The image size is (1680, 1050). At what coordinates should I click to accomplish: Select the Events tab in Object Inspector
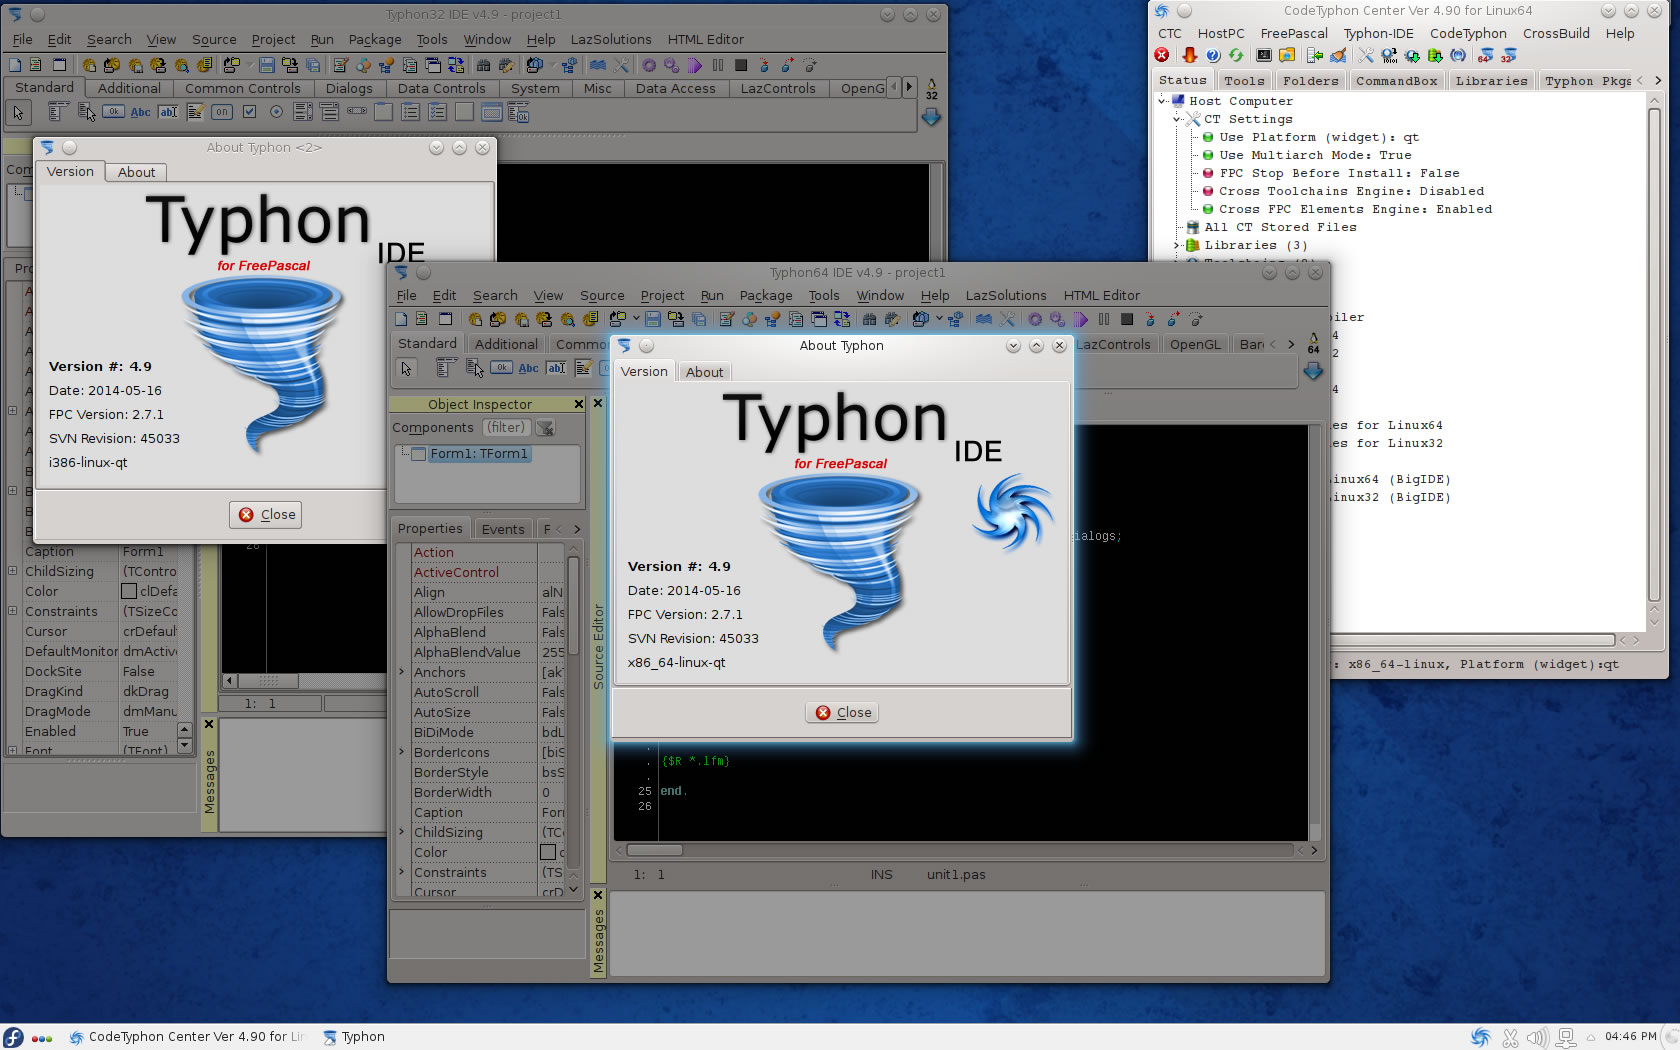click(503, 529)
